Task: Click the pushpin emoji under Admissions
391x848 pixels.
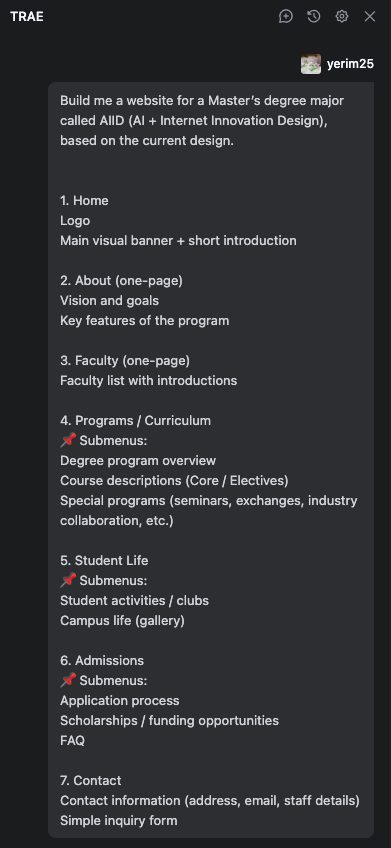Action: (x=68, y=680)
